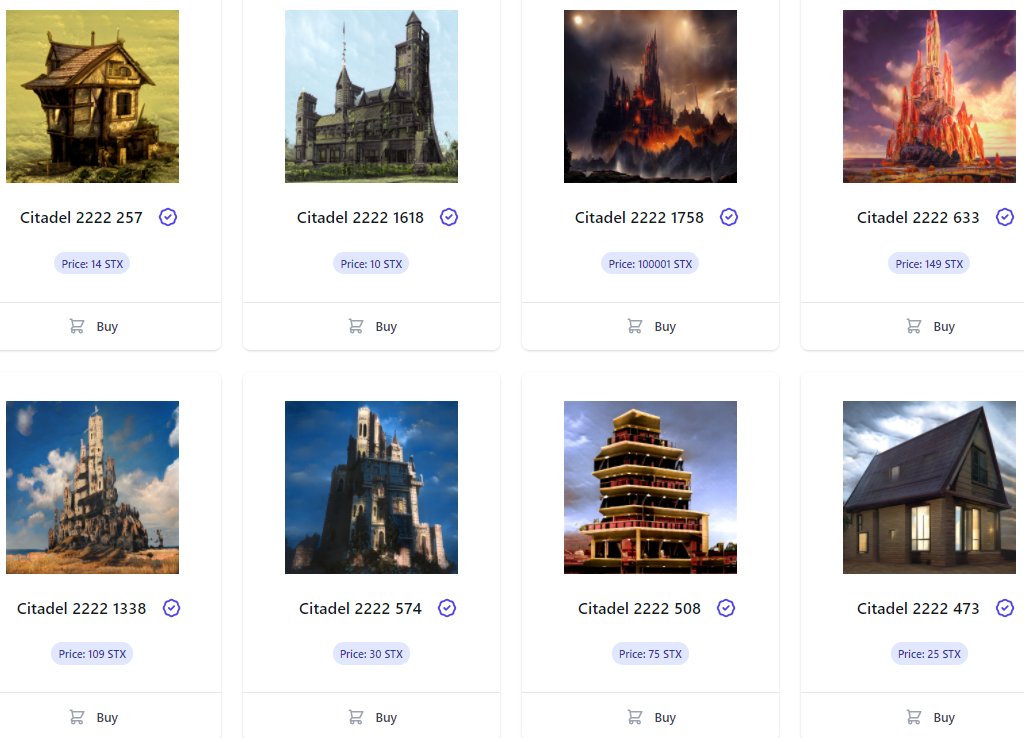Image resolution: width=1024 pixels, height=738 pixels.
Task: Open the Citadel 2222 1618 artwork thumbnail
Action: tap(371, 96)
